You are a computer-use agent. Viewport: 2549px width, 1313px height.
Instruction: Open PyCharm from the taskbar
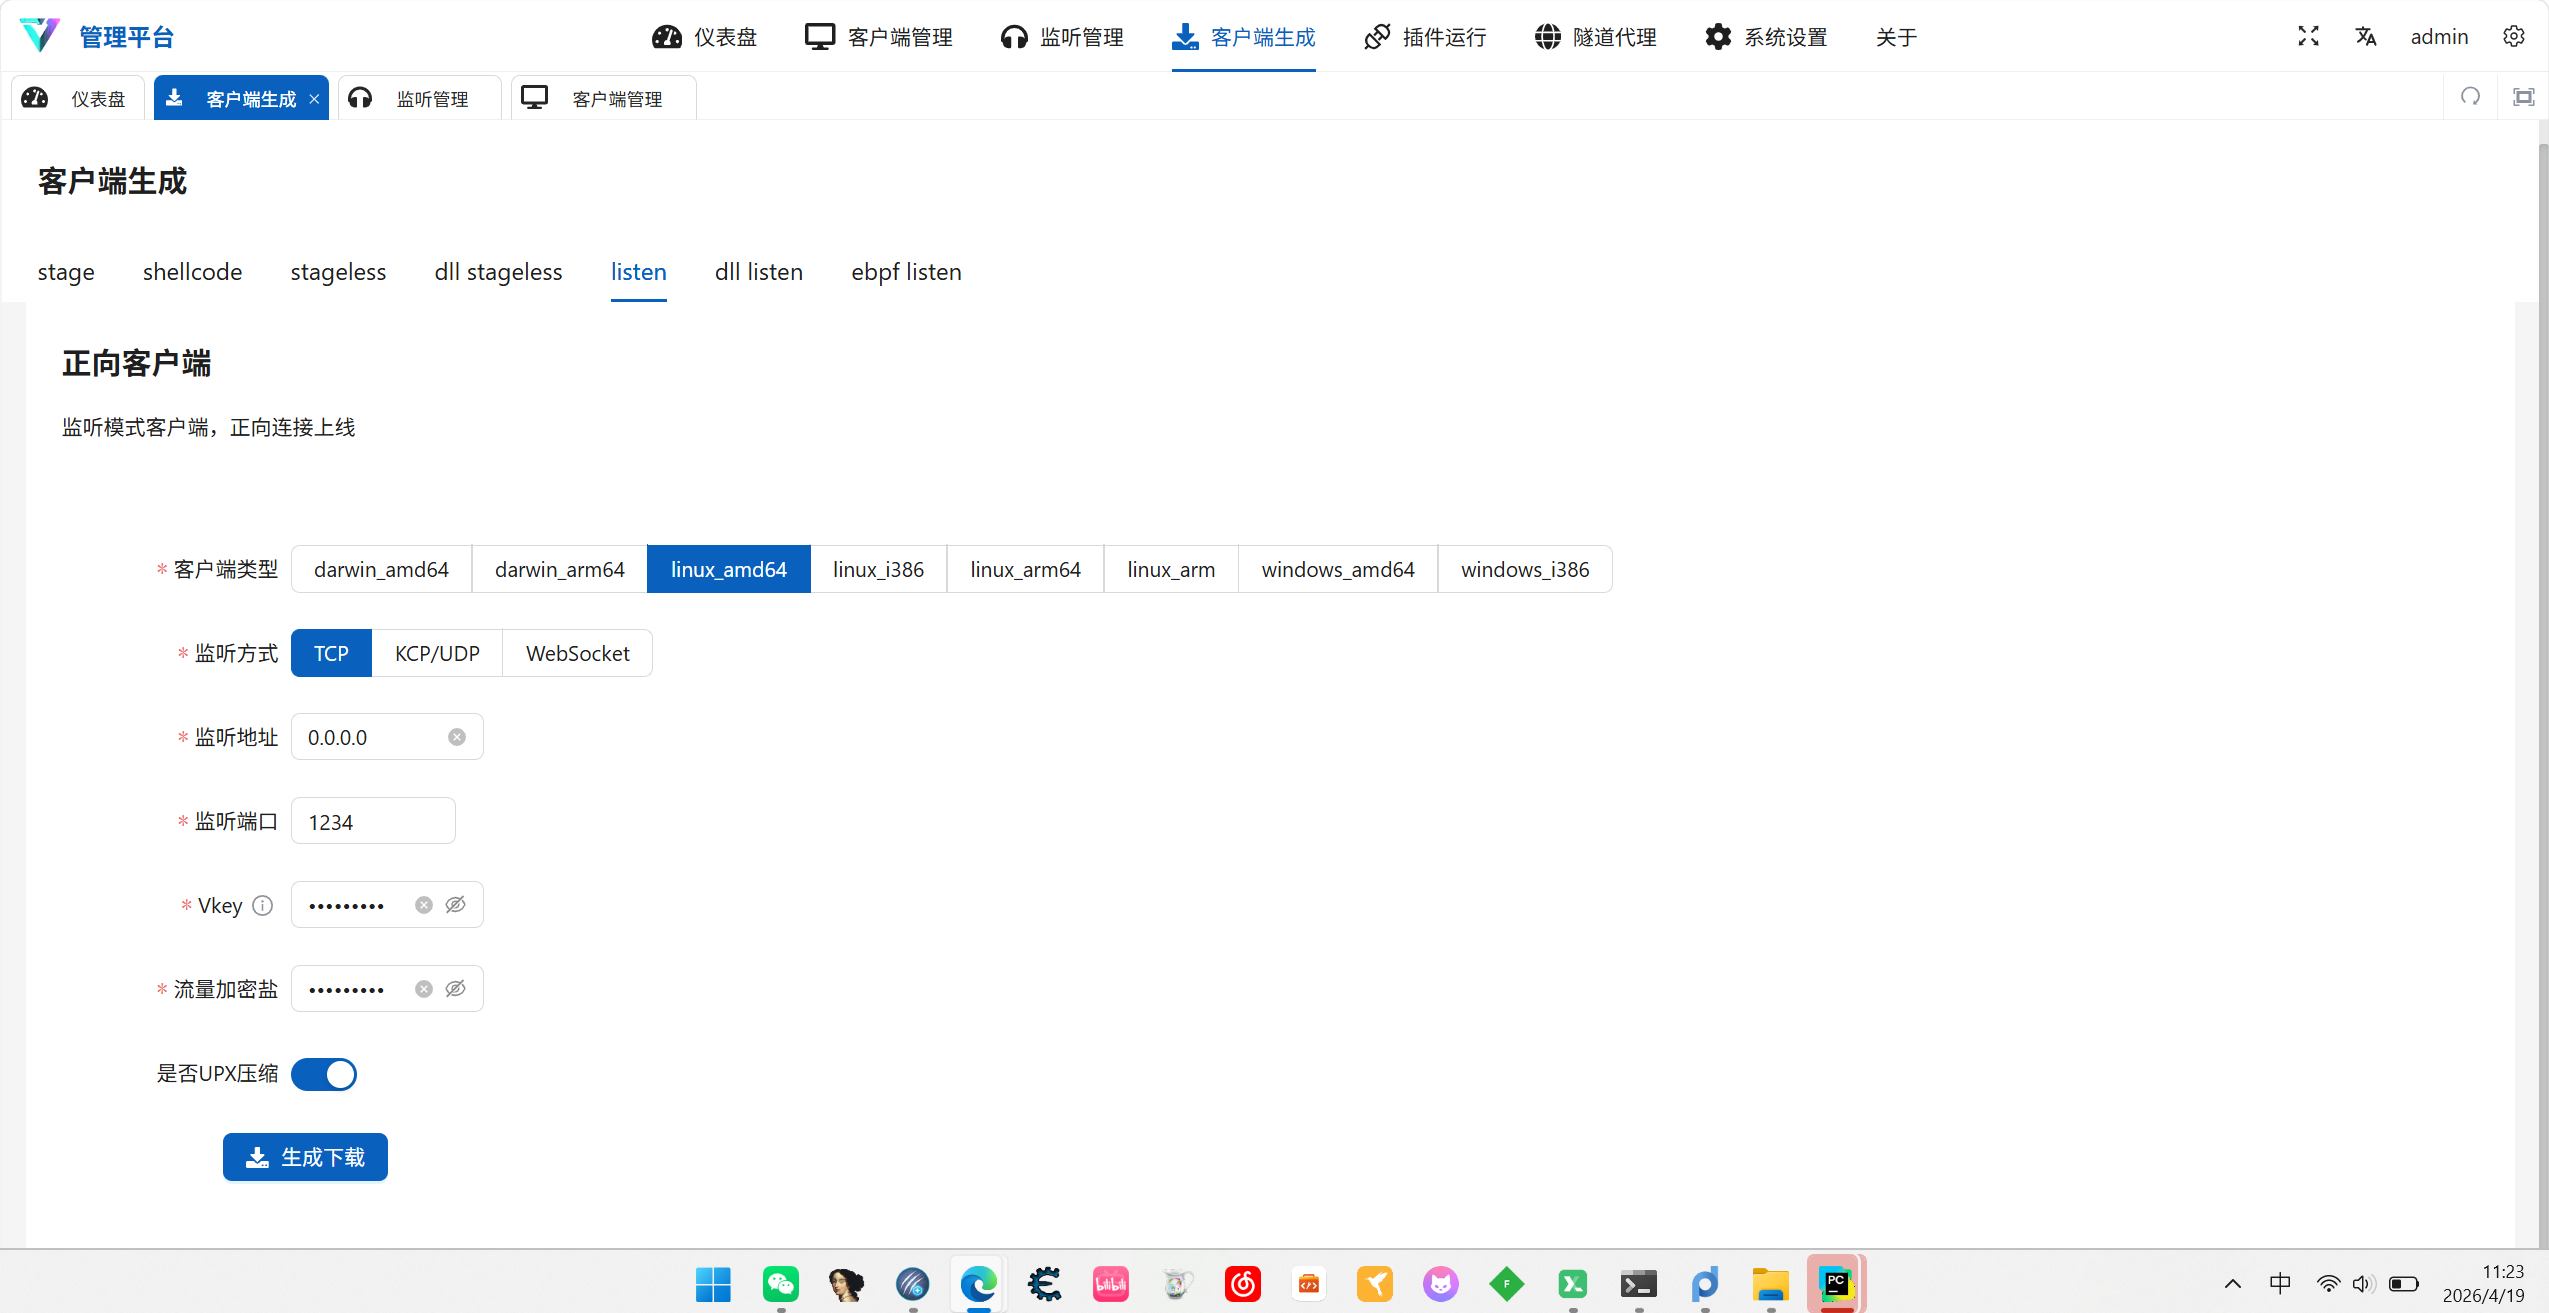coord(1836,1284)
